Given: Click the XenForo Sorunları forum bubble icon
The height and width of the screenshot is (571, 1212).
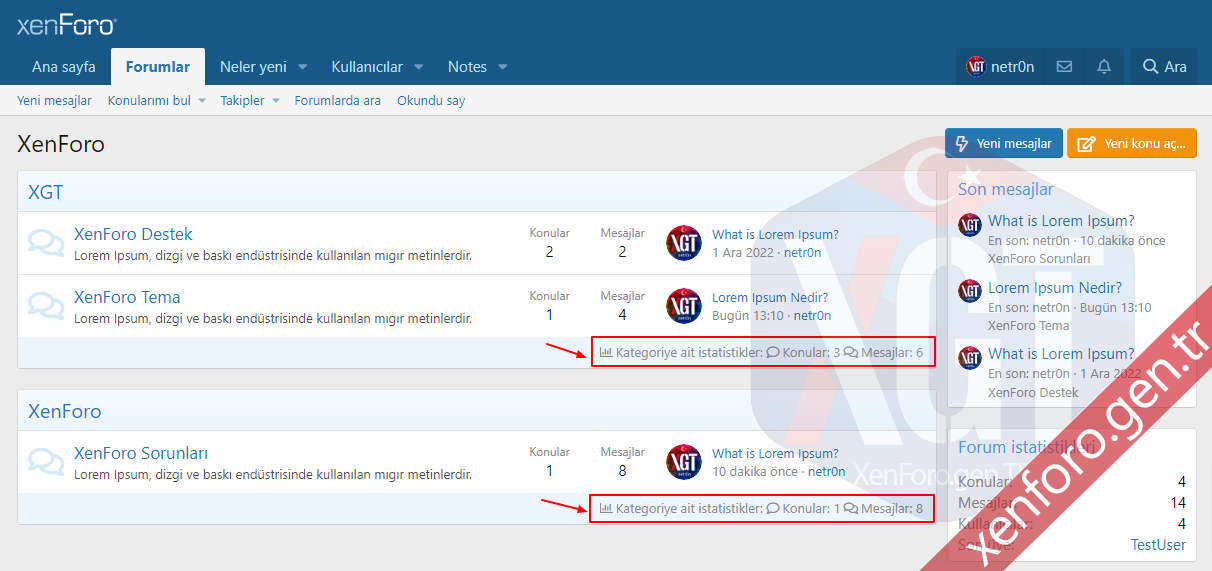Looking at the screenshot, I should click(46, 462).
